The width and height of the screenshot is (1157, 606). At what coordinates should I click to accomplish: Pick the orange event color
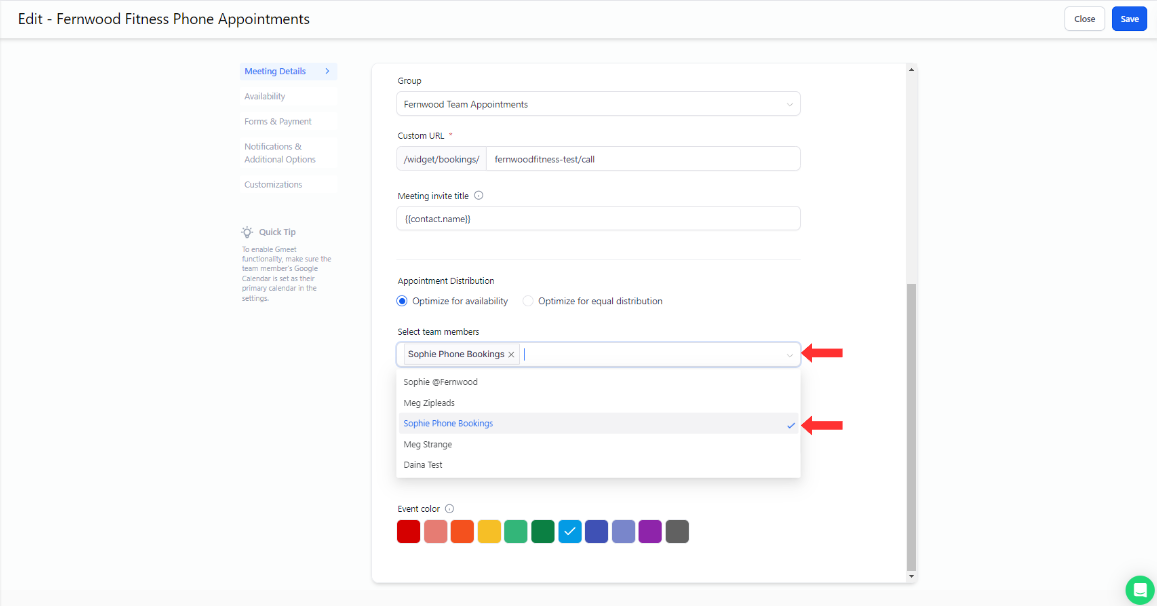coord(462,531)
